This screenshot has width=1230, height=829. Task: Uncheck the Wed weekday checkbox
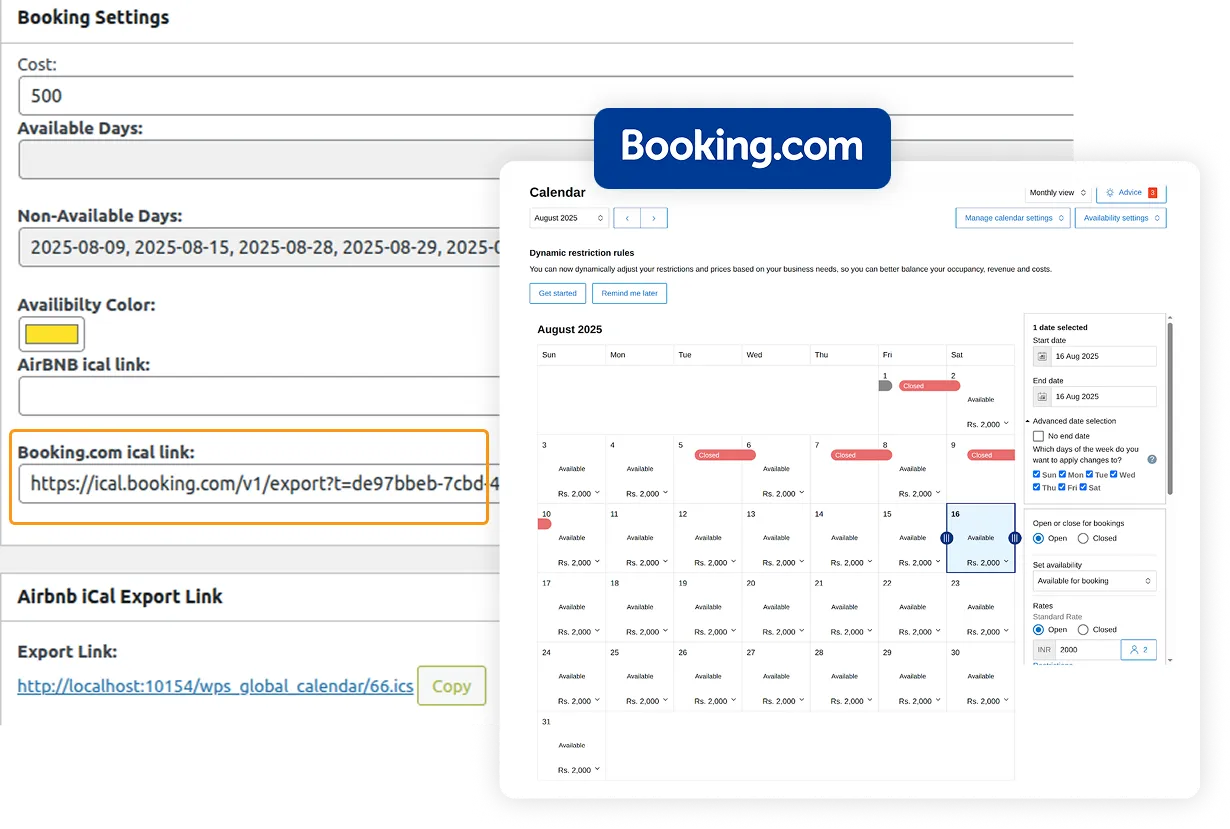point(1114,474)
